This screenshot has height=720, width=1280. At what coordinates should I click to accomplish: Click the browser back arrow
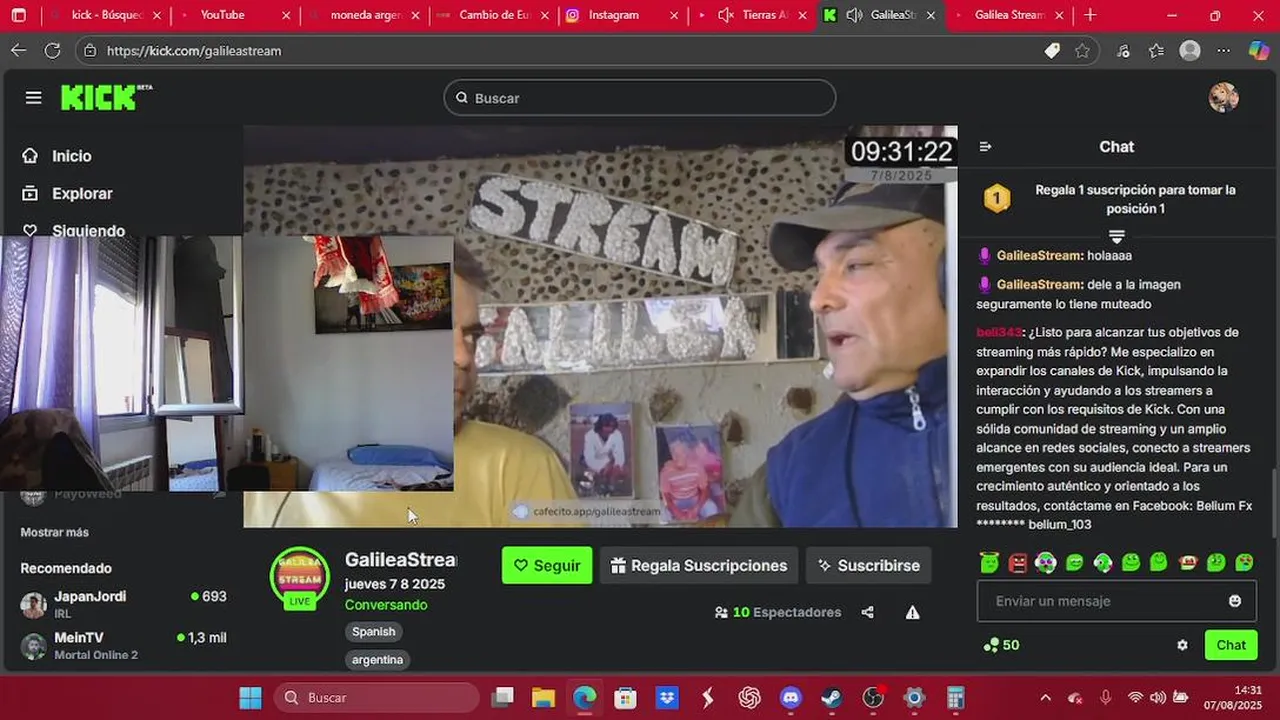point(19,50)
